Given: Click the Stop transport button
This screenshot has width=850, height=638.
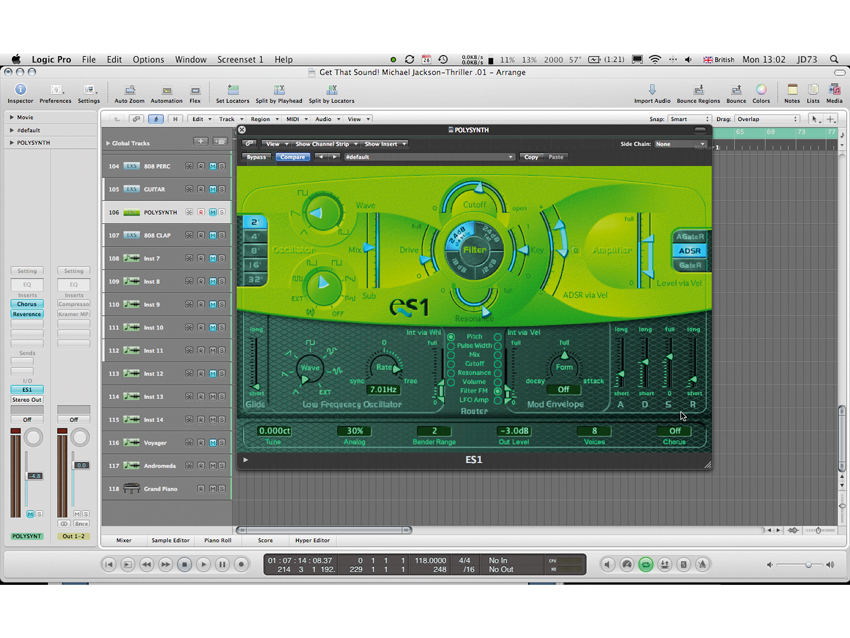Looking at the screenshot, I should [184, 564].
